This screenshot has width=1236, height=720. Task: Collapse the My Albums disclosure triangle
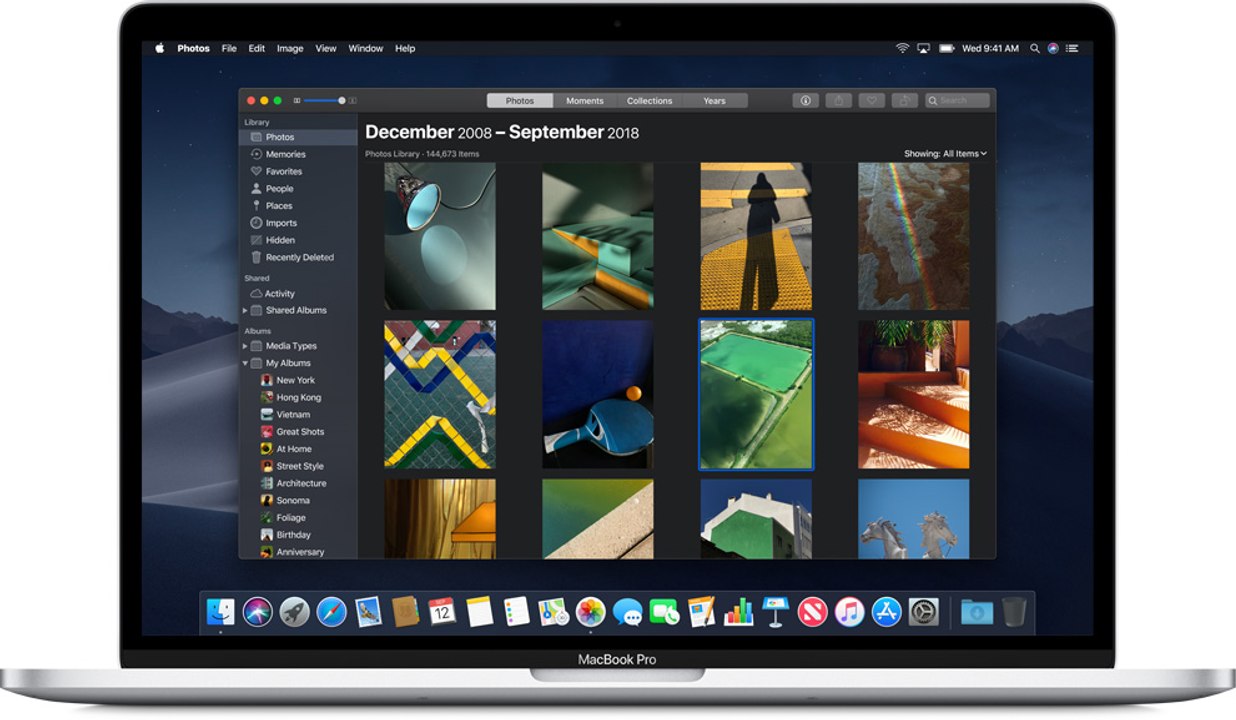pyautogui.click(x=245, y=363)
